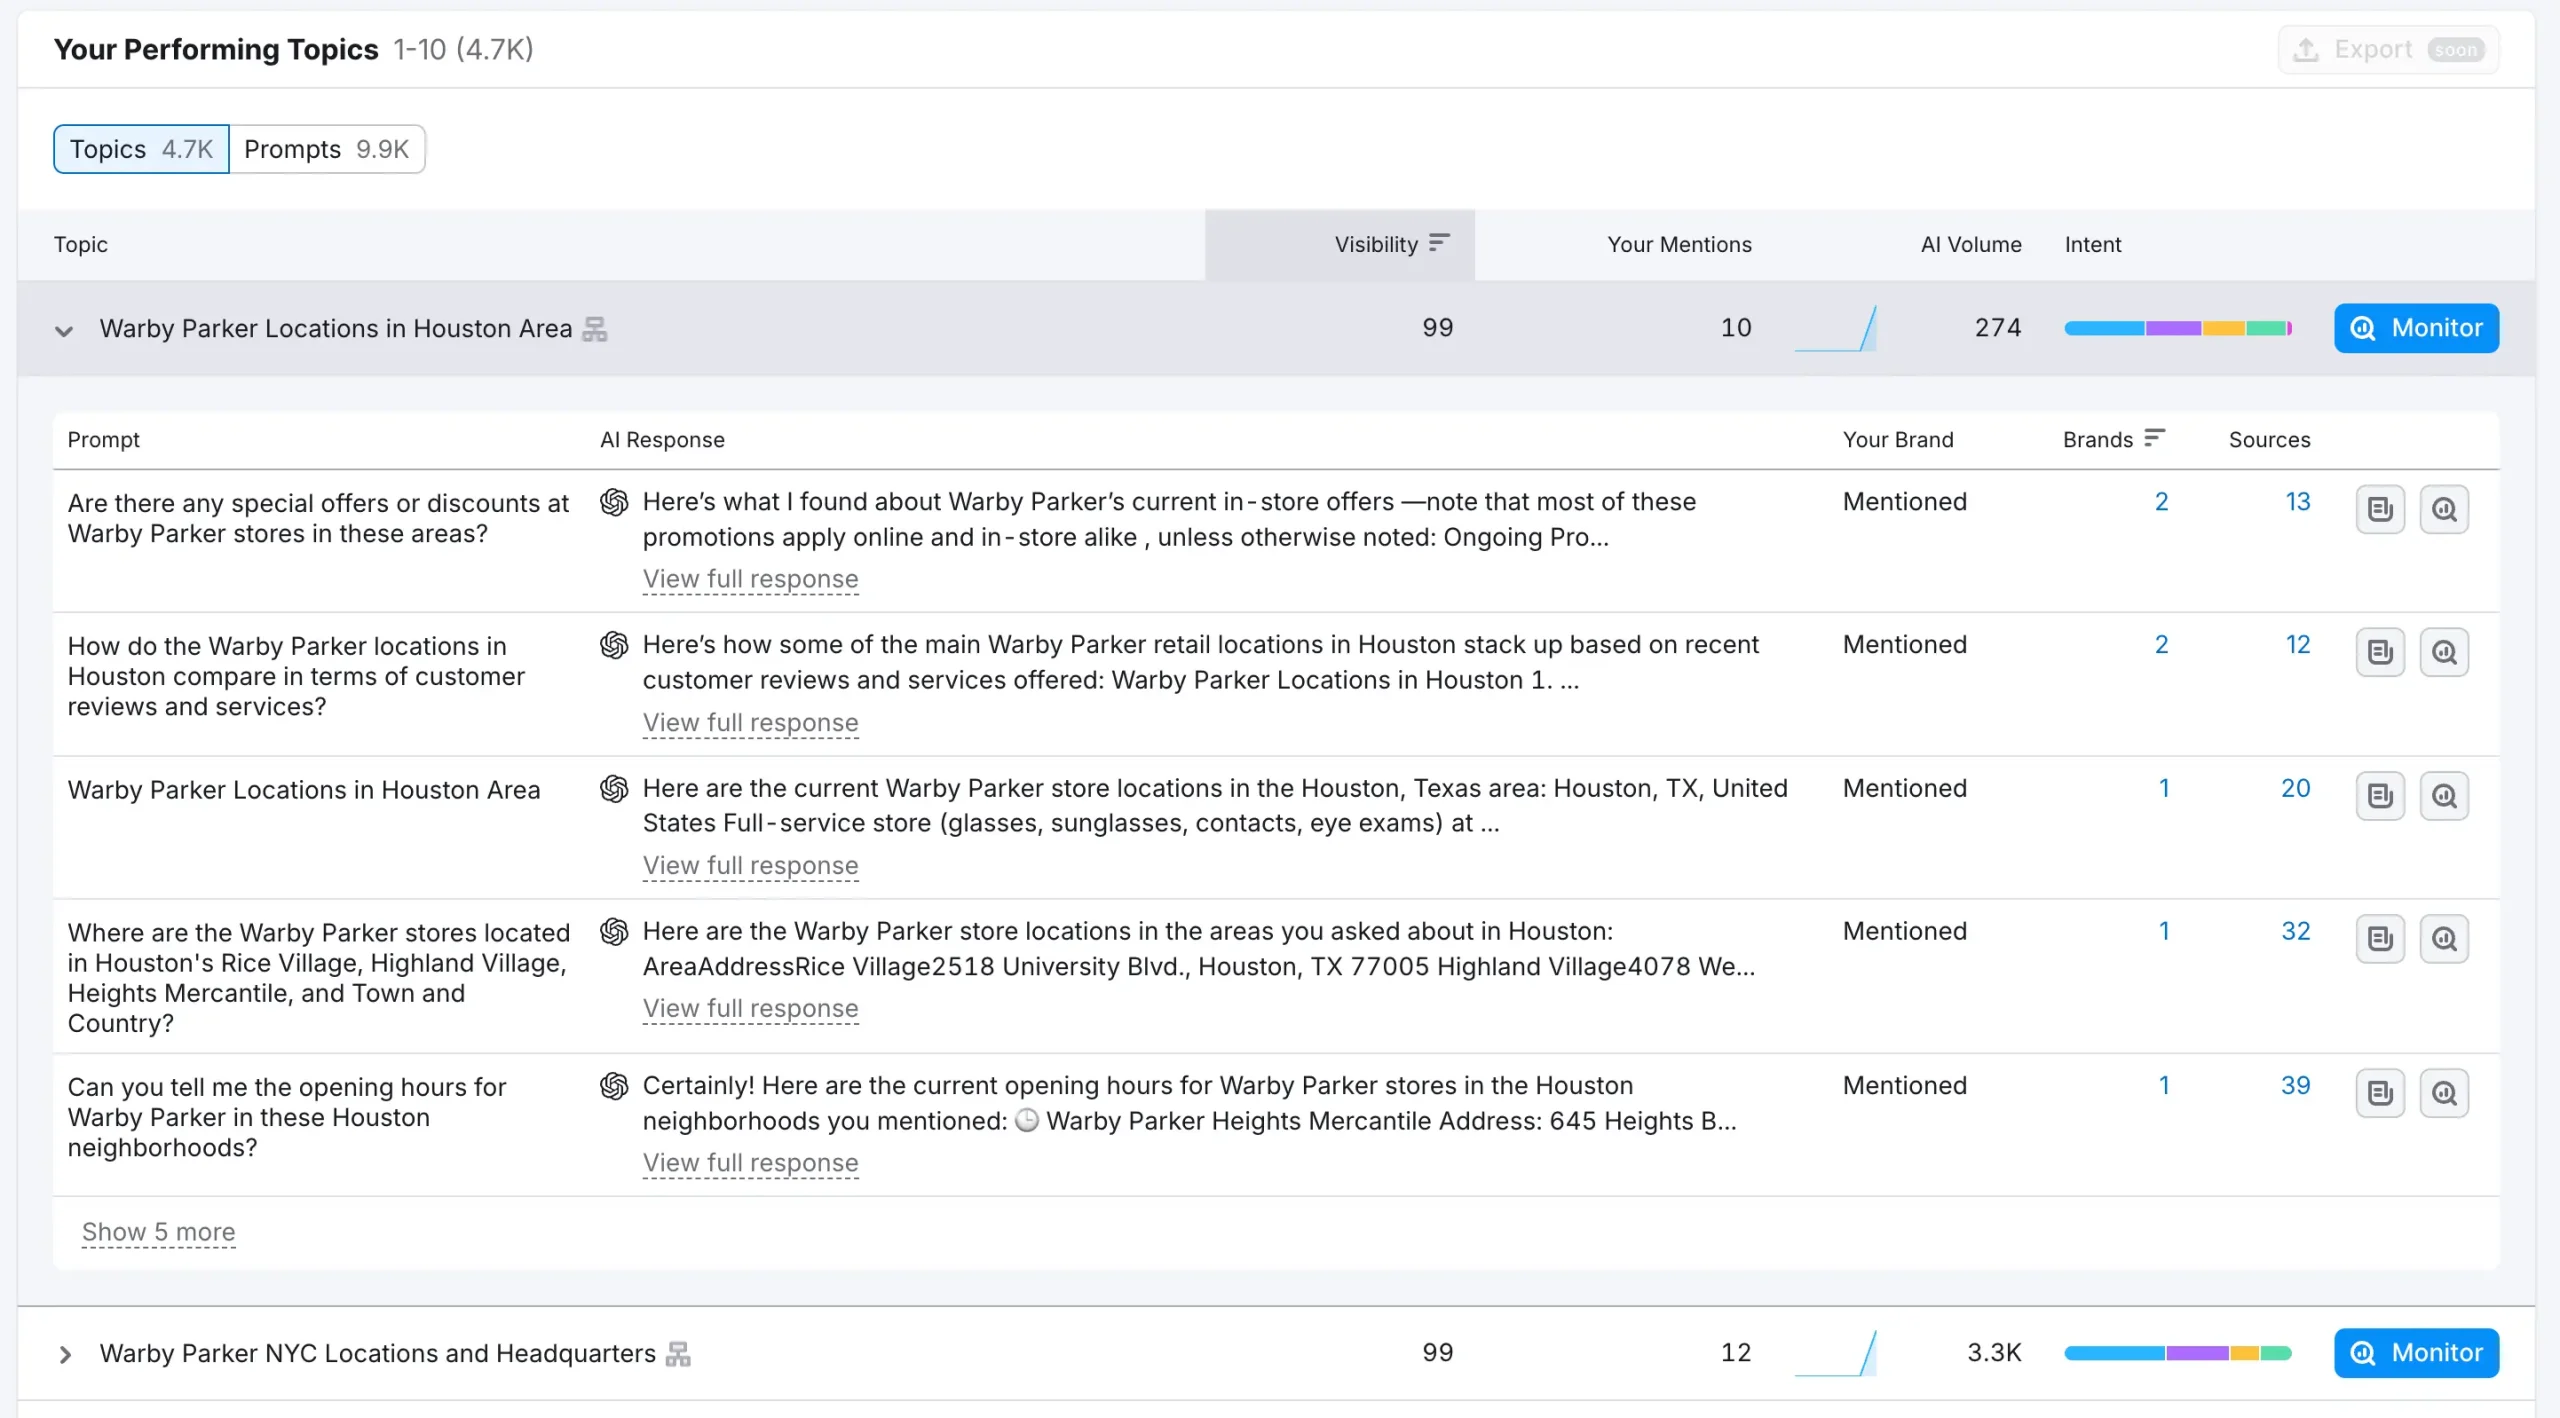2560x1418 pixels.
Task: Click the monitor-prompt magnifier icon in the special offers row
Action: 2443,509
